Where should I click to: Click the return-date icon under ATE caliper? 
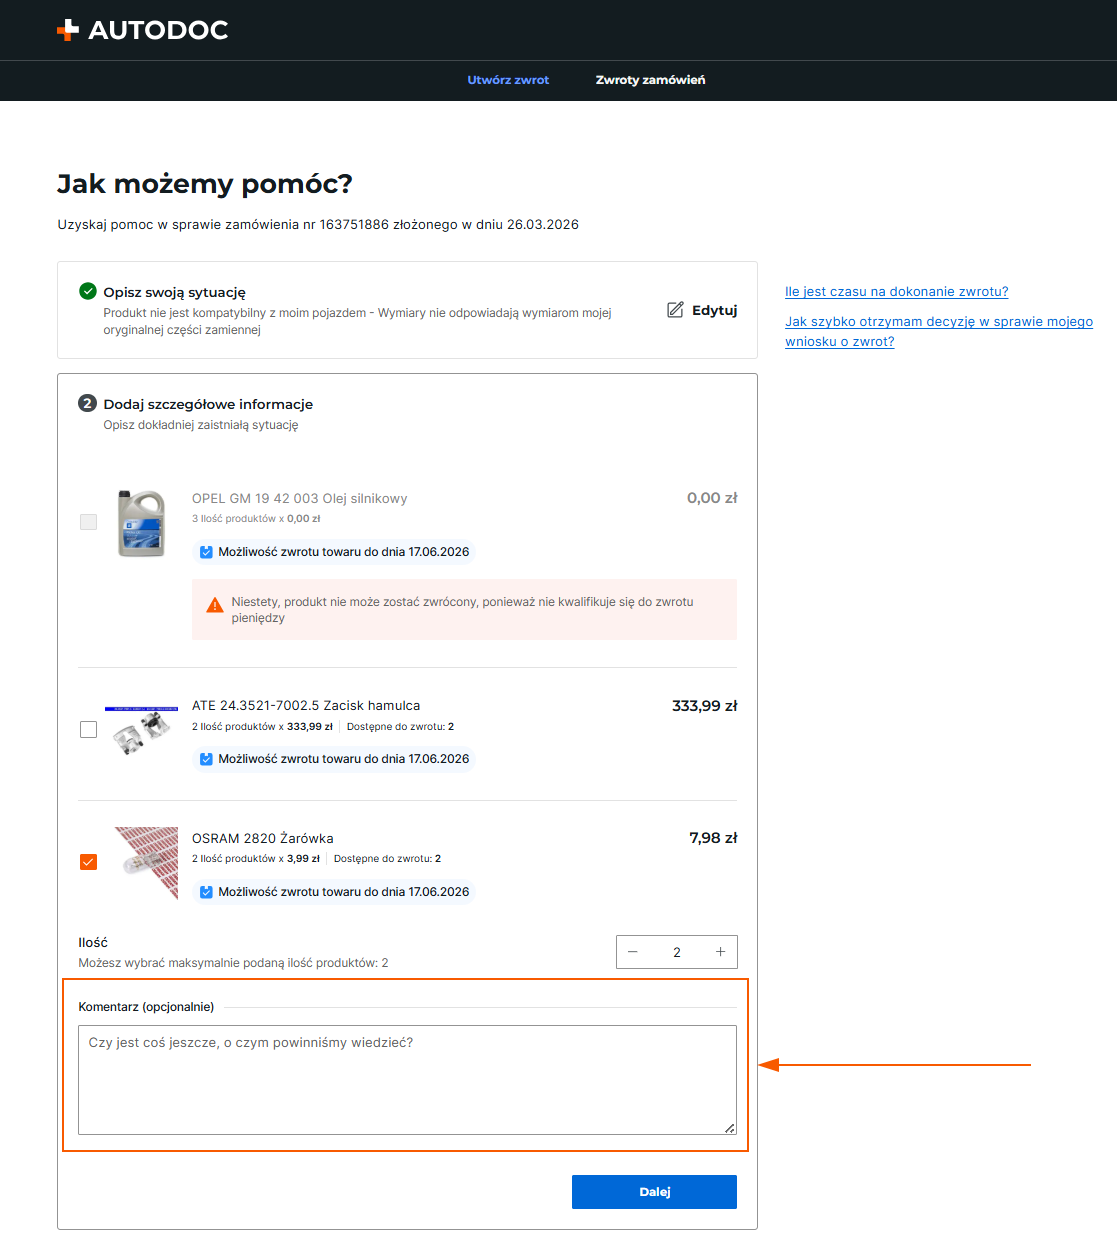coord(206,759)
